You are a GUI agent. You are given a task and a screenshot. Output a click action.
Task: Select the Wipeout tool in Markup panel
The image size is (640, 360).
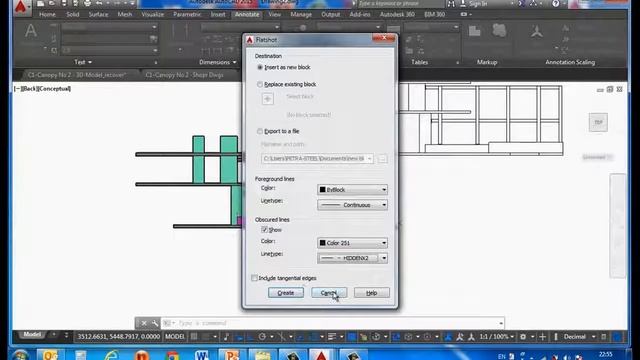pos(474,31)
